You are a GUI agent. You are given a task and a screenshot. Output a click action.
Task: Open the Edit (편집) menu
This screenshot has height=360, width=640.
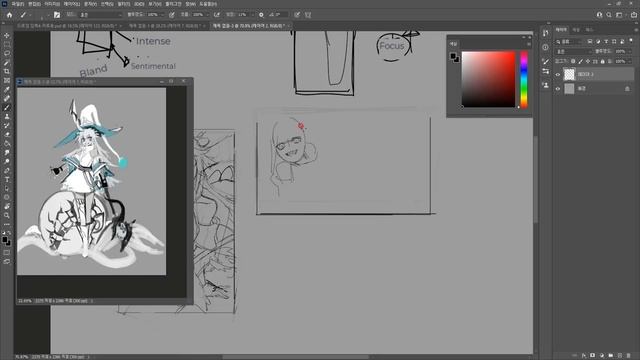point(34,4)
